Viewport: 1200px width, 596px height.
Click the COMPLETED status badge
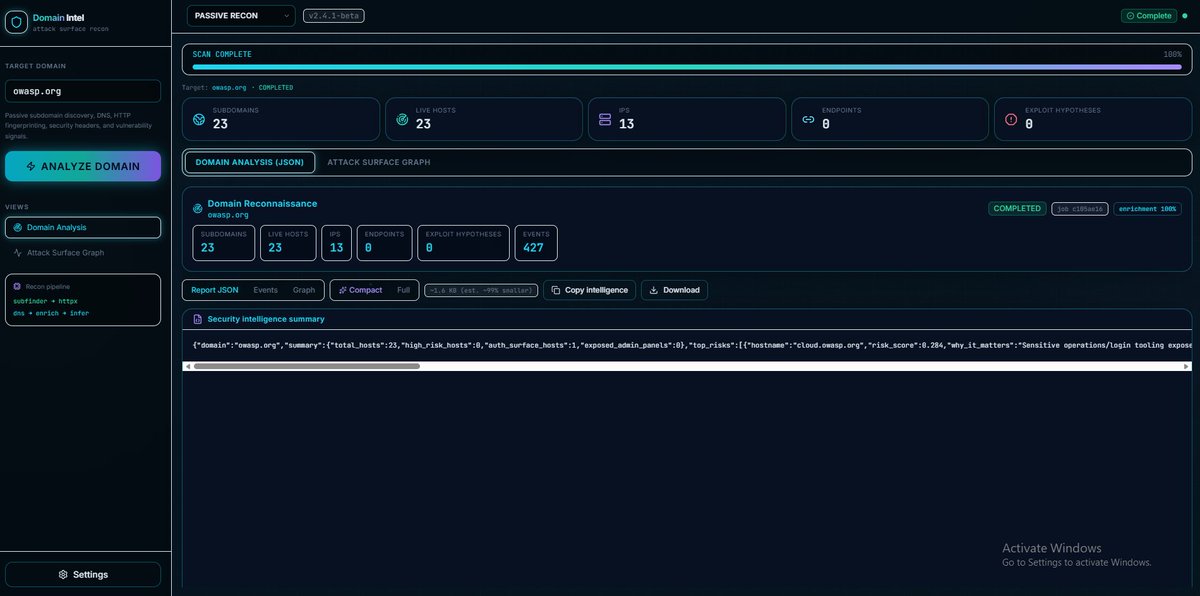point(1017,208)
